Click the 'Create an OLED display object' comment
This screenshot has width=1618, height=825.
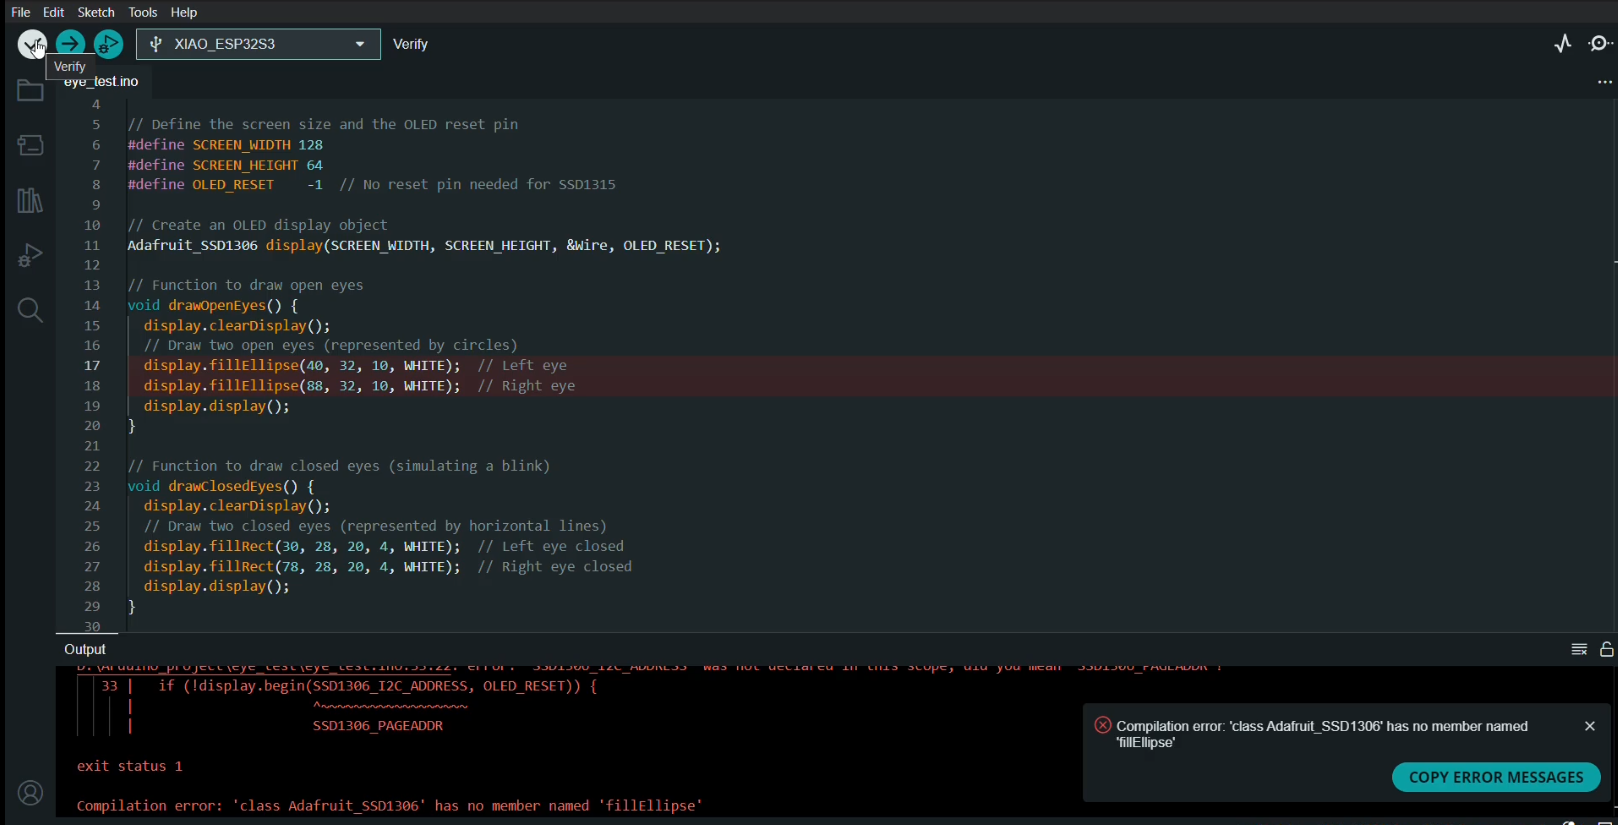pyautogui.click(x=258, y=225)
